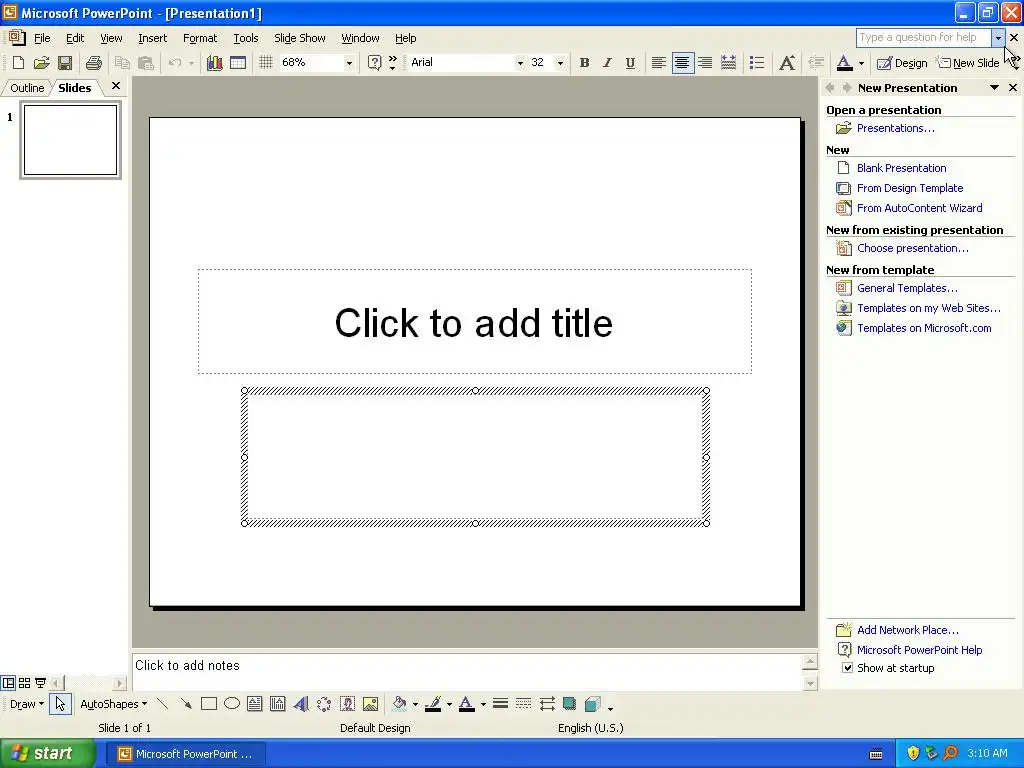Select the Oval drawing tool
Image resolution: width=1024 pixels, height=768 pixels.
[x=232, y=703]
